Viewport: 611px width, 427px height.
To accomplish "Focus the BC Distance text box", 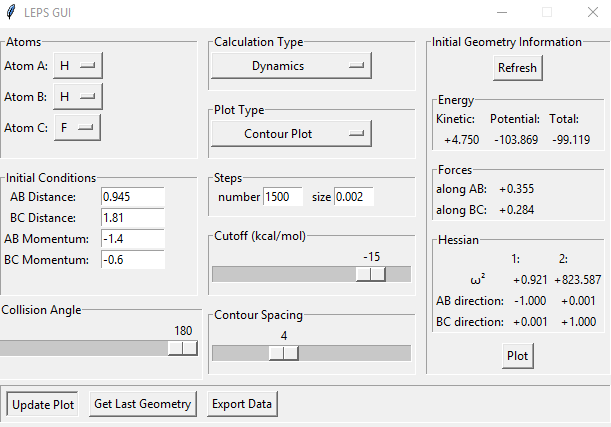I will (132, 217).
